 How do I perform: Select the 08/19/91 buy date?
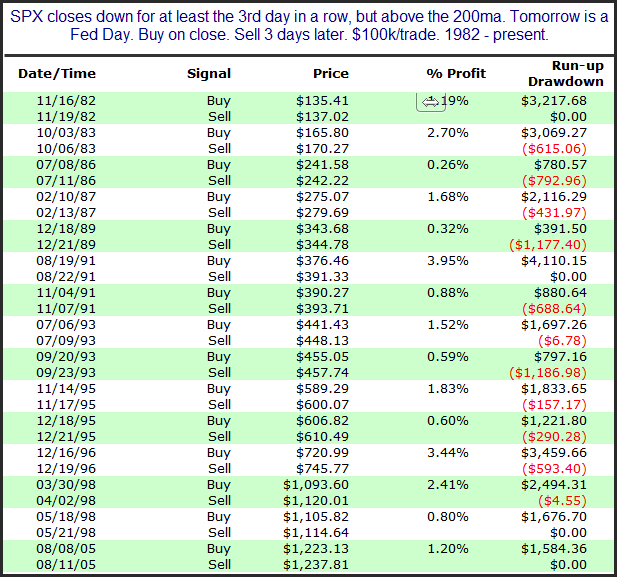coord(66,261)
